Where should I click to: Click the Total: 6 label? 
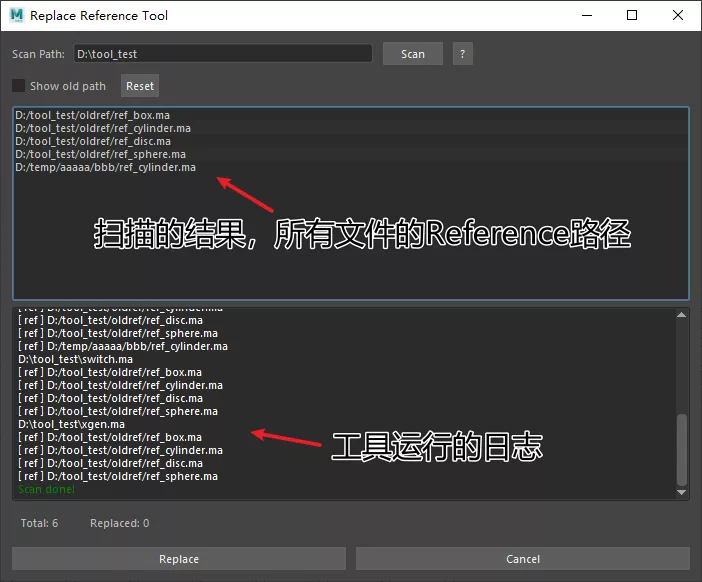39,523
